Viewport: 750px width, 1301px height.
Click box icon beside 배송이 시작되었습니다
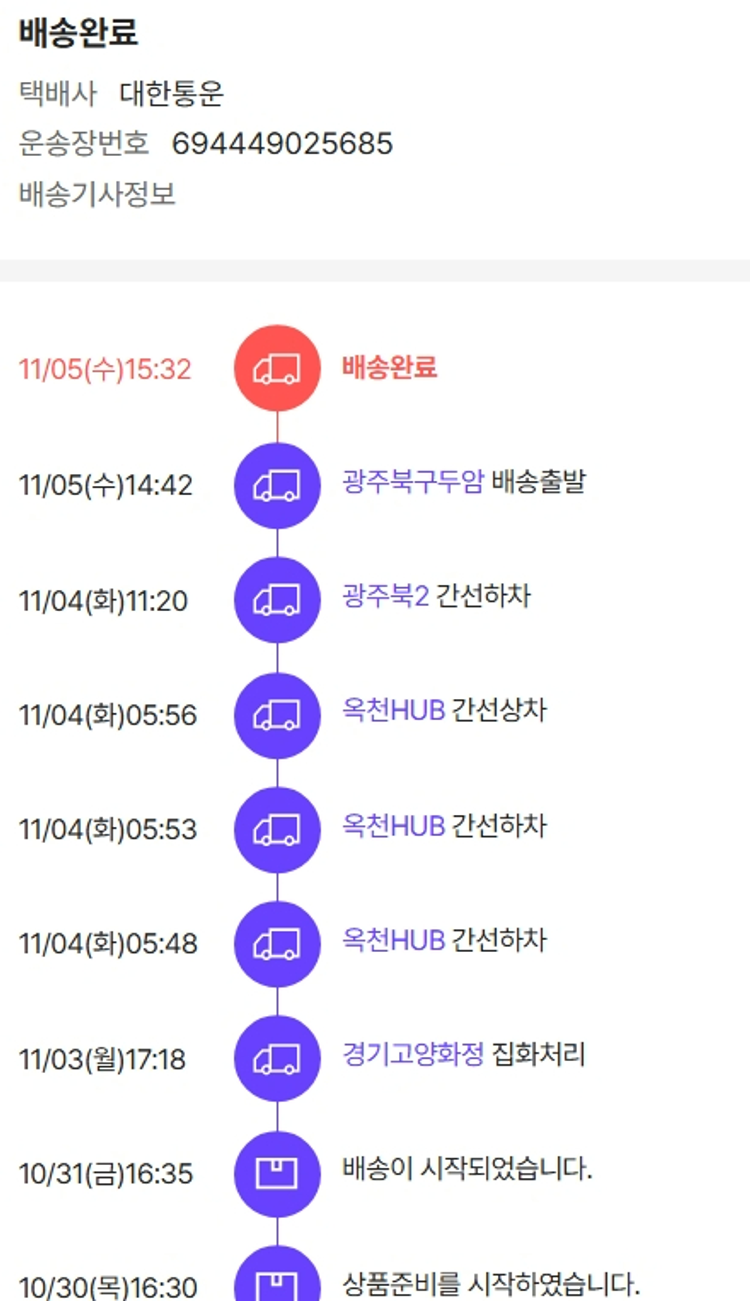point(277,1173)
